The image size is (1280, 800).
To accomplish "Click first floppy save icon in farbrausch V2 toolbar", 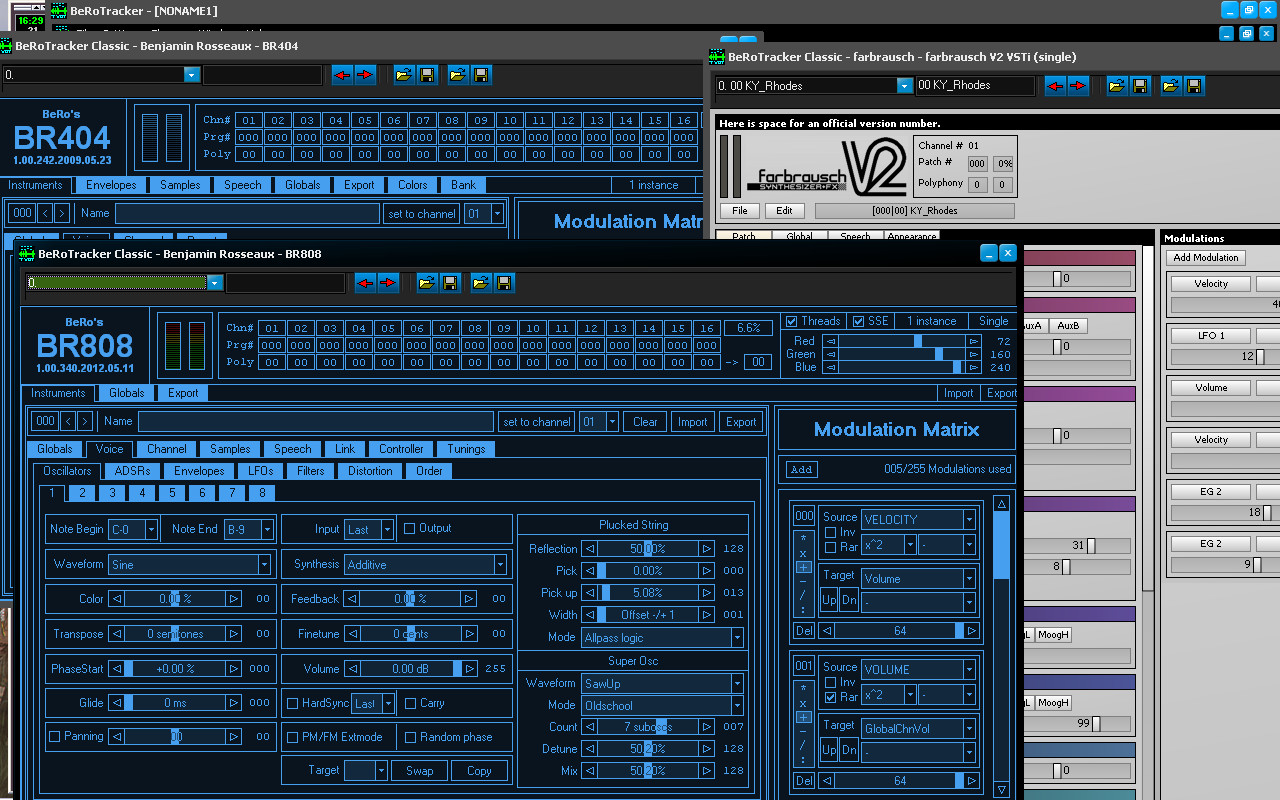I will (x=1140, y=86).
